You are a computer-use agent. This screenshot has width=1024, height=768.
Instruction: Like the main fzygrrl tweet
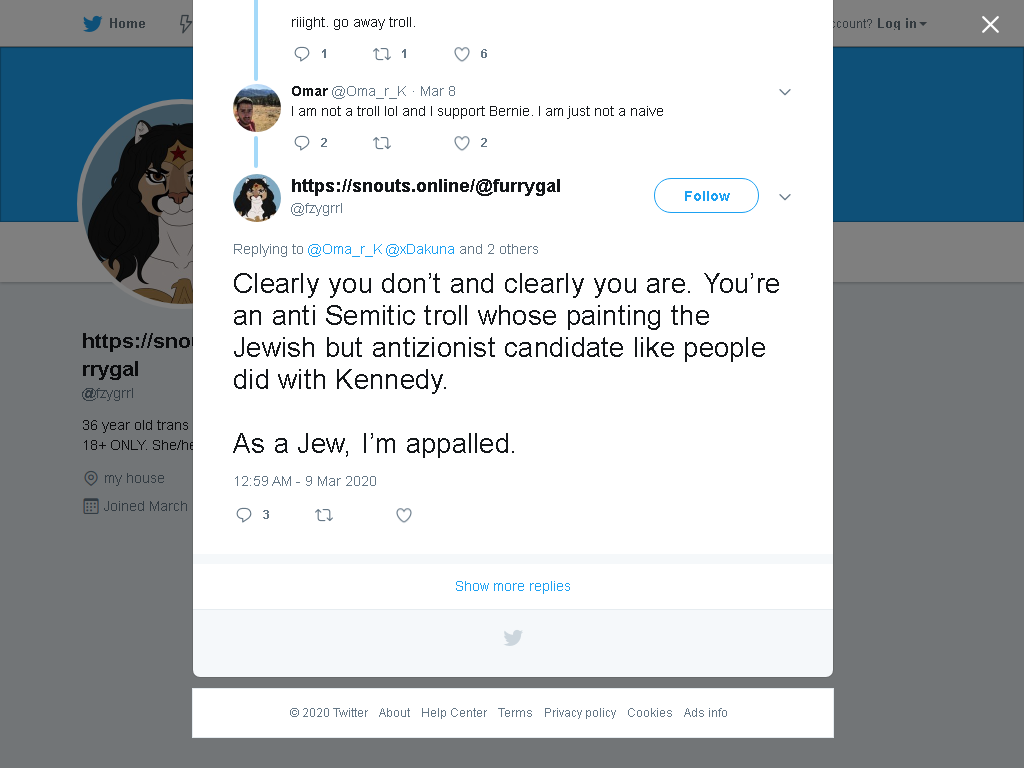pyautogui.click(x=404, y=515)
